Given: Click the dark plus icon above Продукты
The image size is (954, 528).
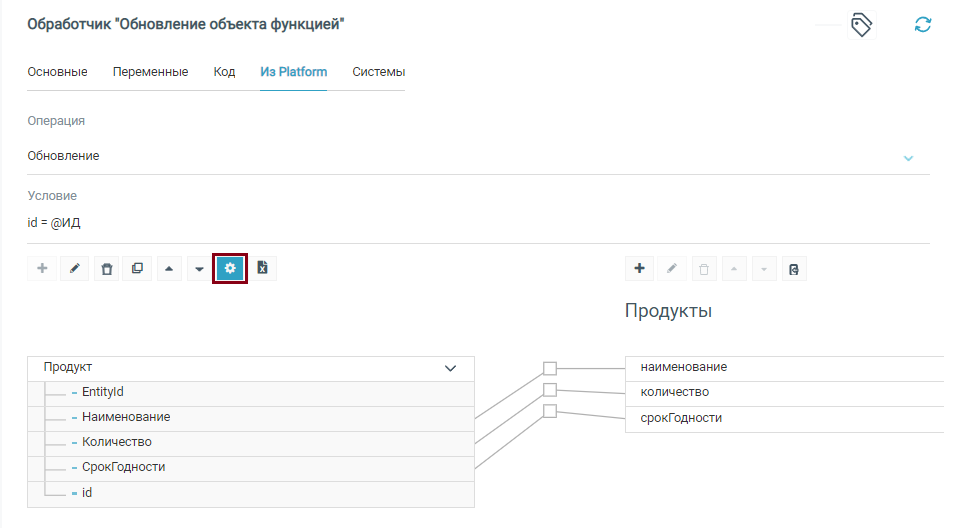Looking at the screenshot, I should point(640,268).
